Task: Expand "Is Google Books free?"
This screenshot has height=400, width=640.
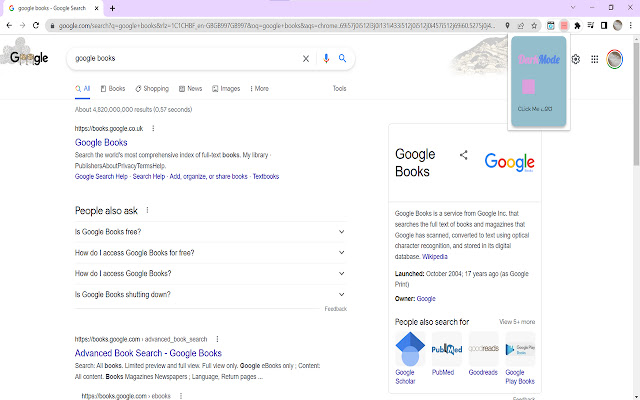Action: 211,232
